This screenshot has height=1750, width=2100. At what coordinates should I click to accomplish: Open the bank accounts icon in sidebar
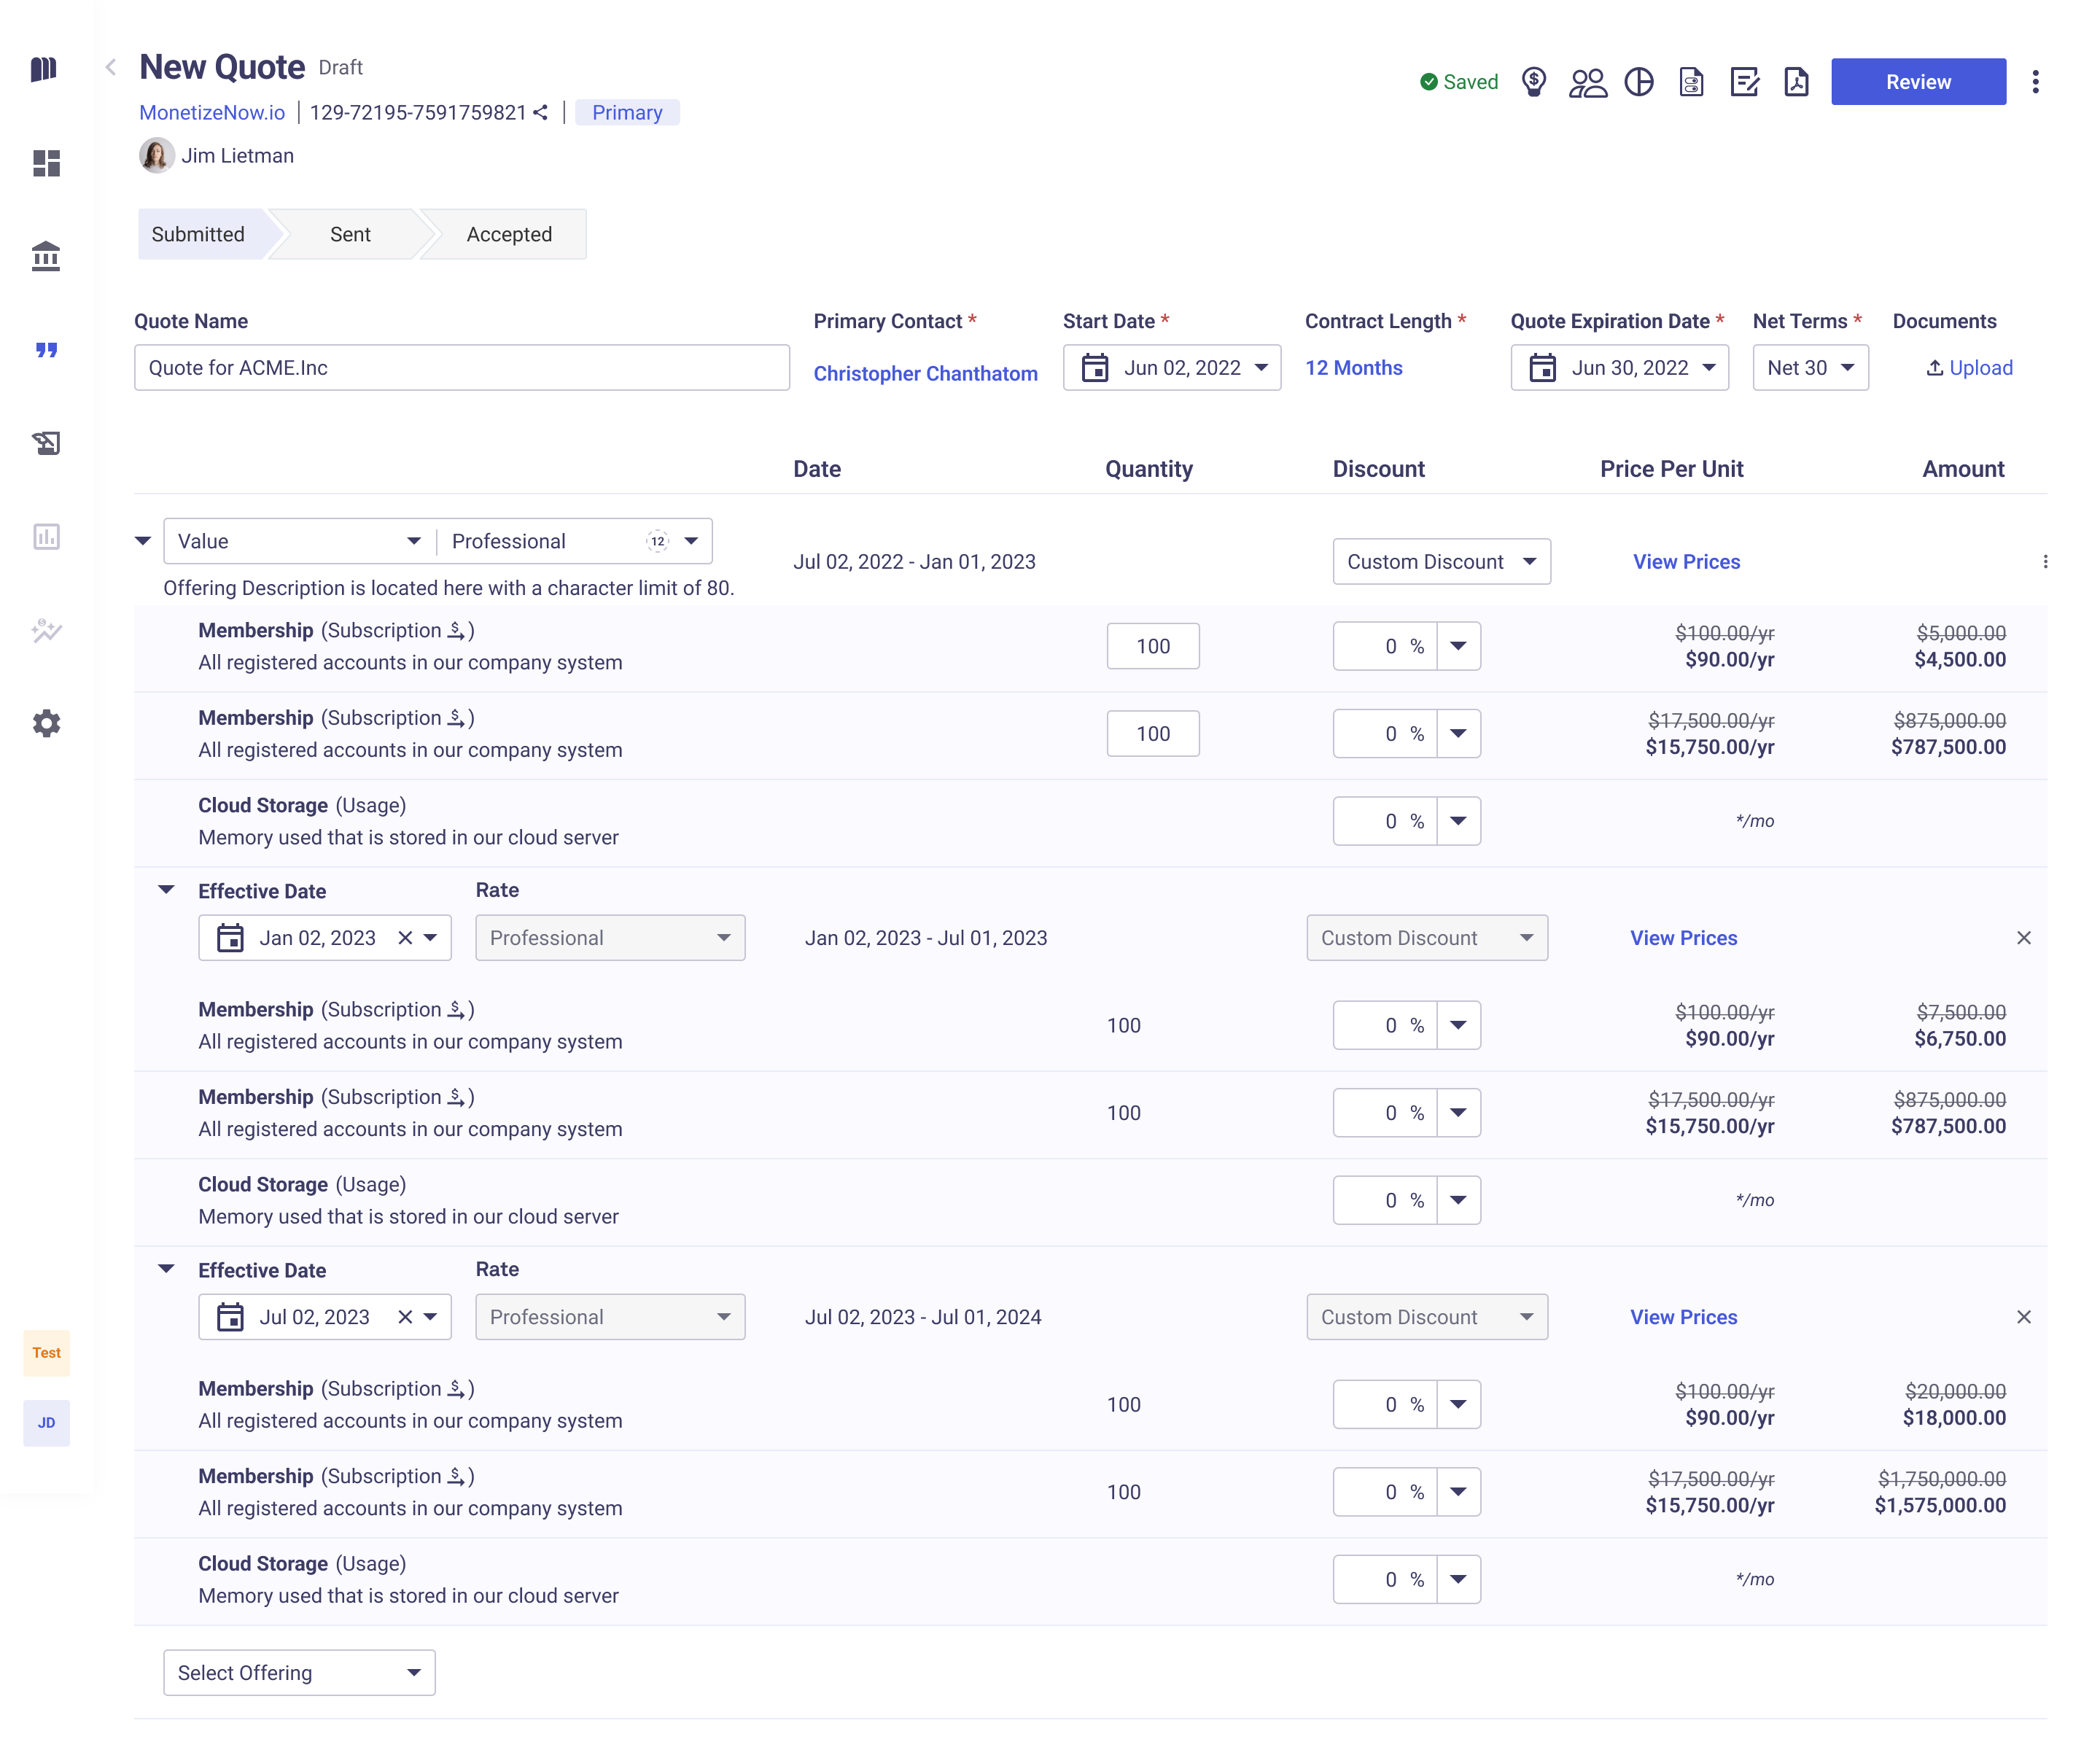coord(46,256)
